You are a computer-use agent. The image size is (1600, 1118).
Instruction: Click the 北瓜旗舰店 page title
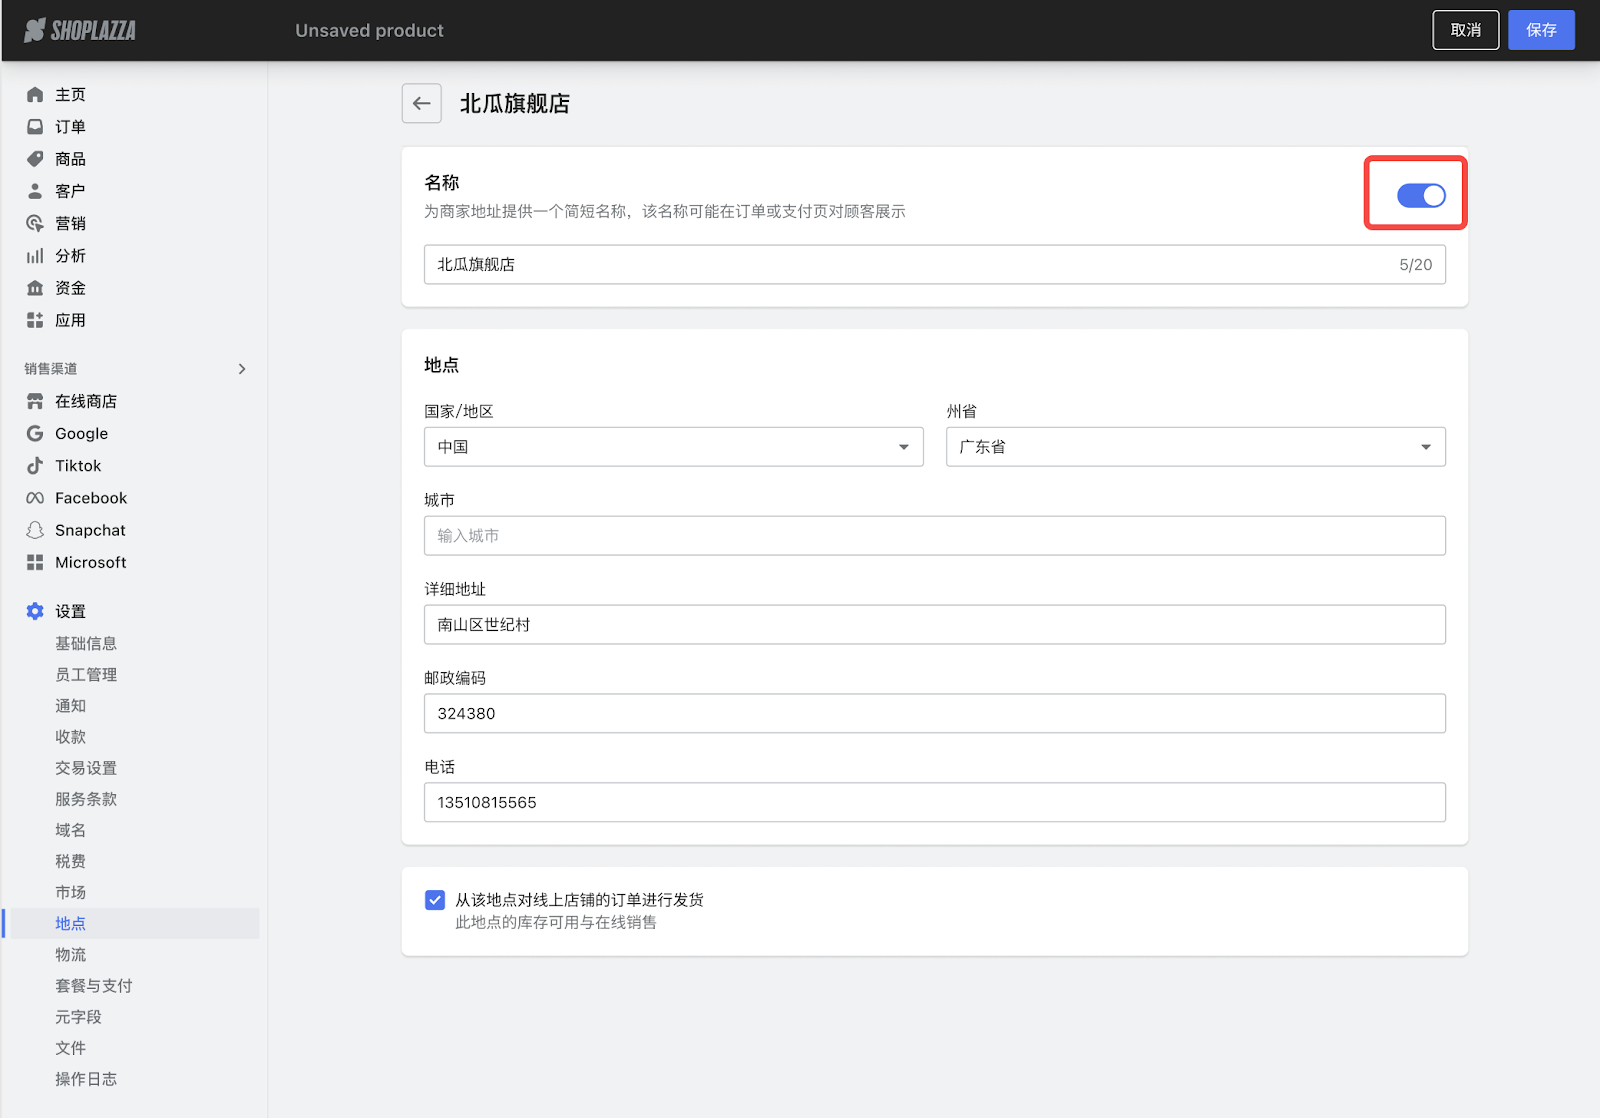[x=515, y=103]
